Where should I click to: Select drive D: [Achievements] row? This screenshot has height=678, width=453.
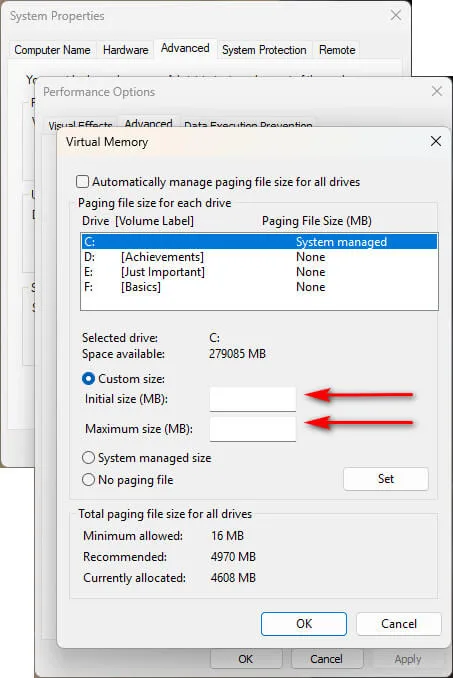tap(259, 257)
